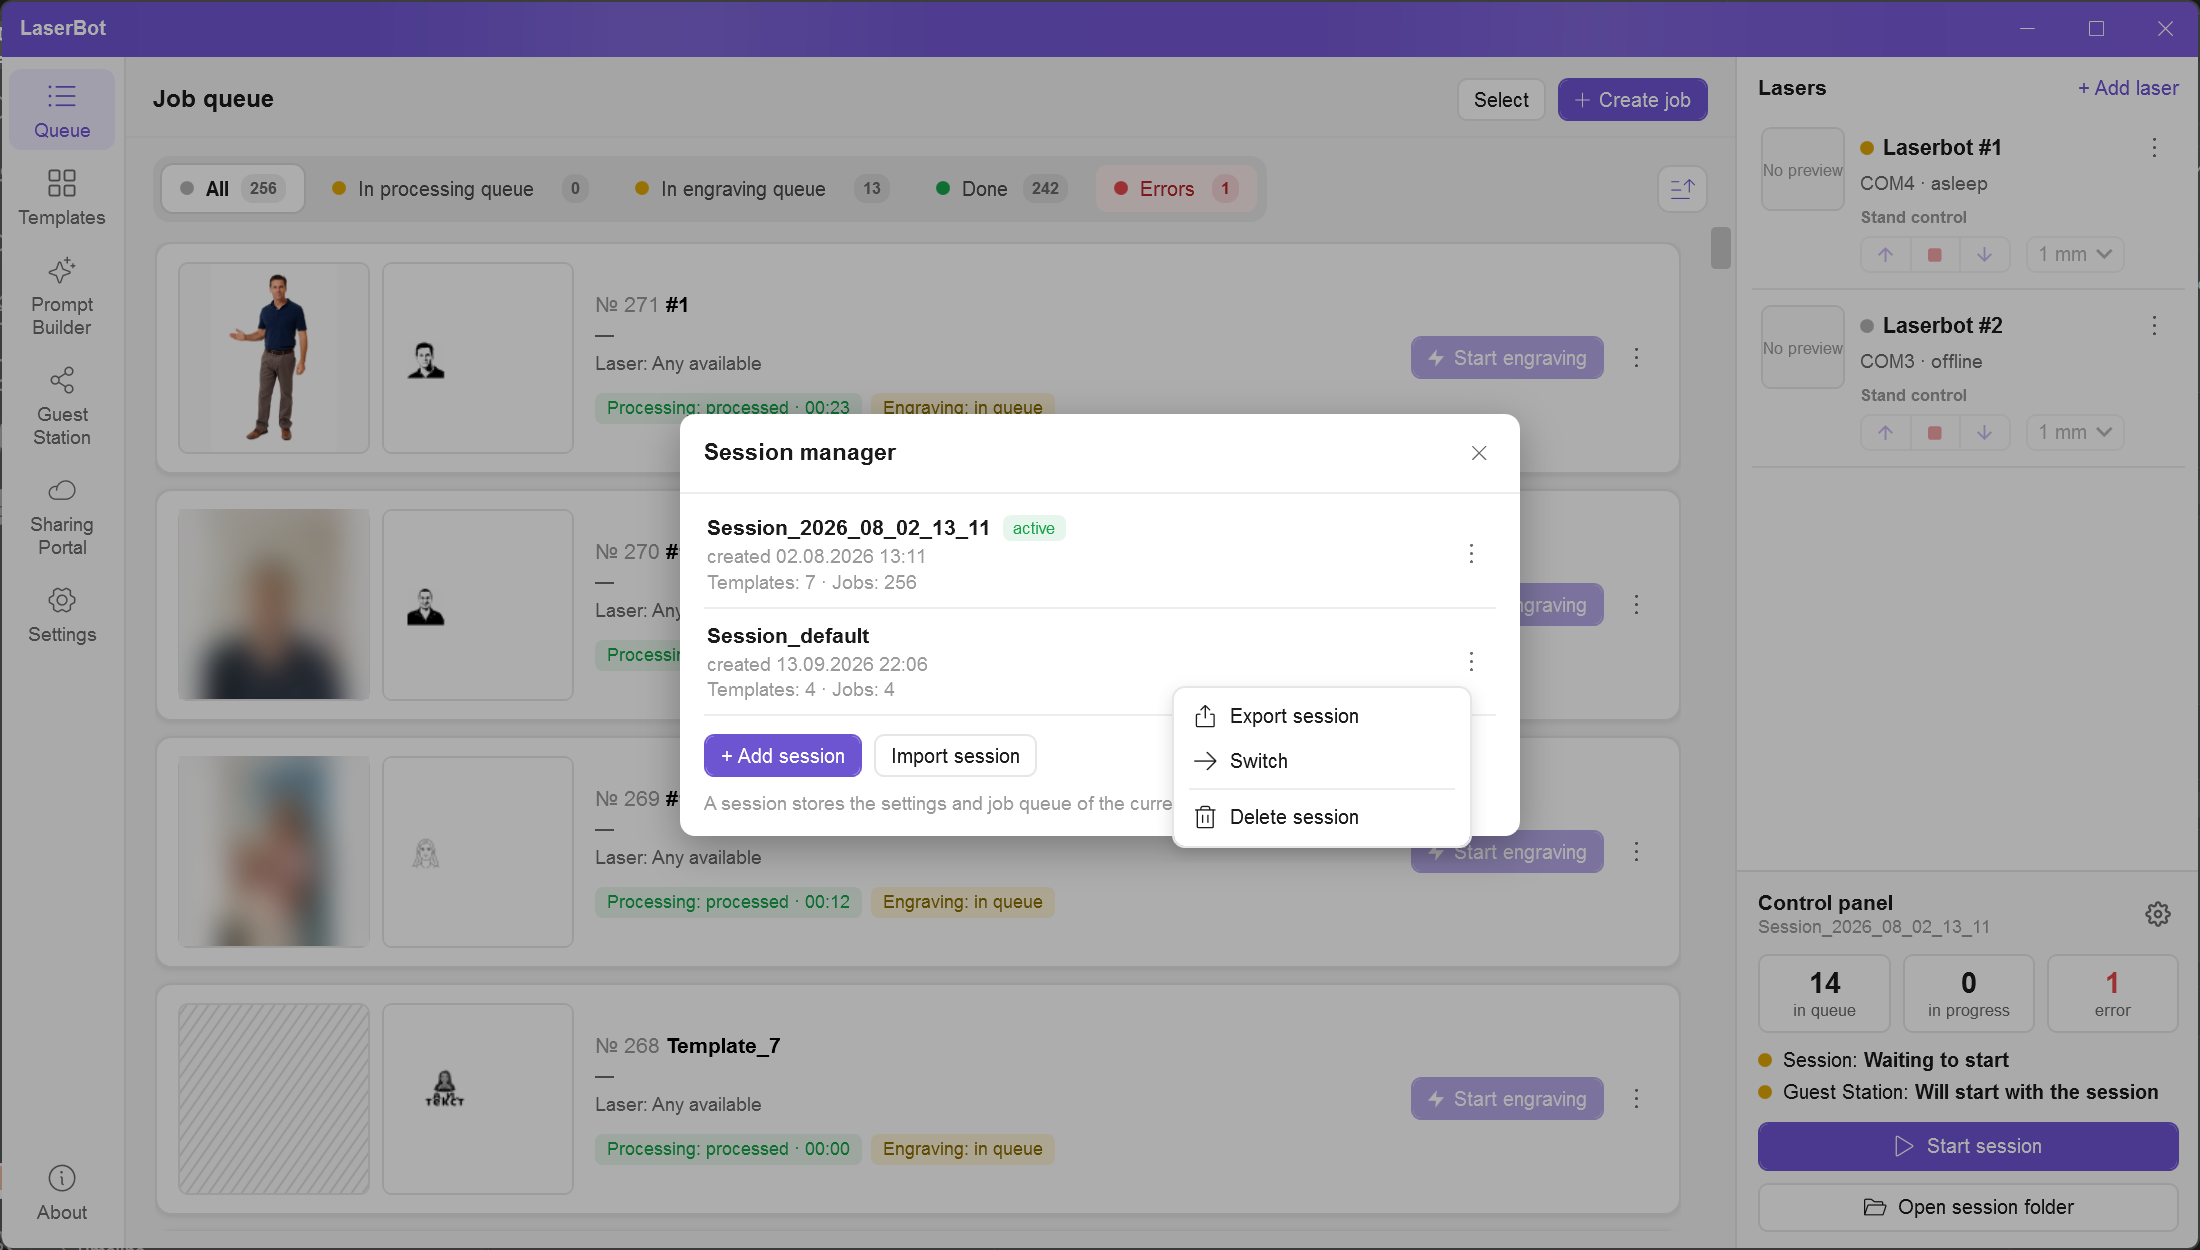This screenshot has height=1250, width=2200.
Task: Open the Guest Station section
Action: click(62, 407)
